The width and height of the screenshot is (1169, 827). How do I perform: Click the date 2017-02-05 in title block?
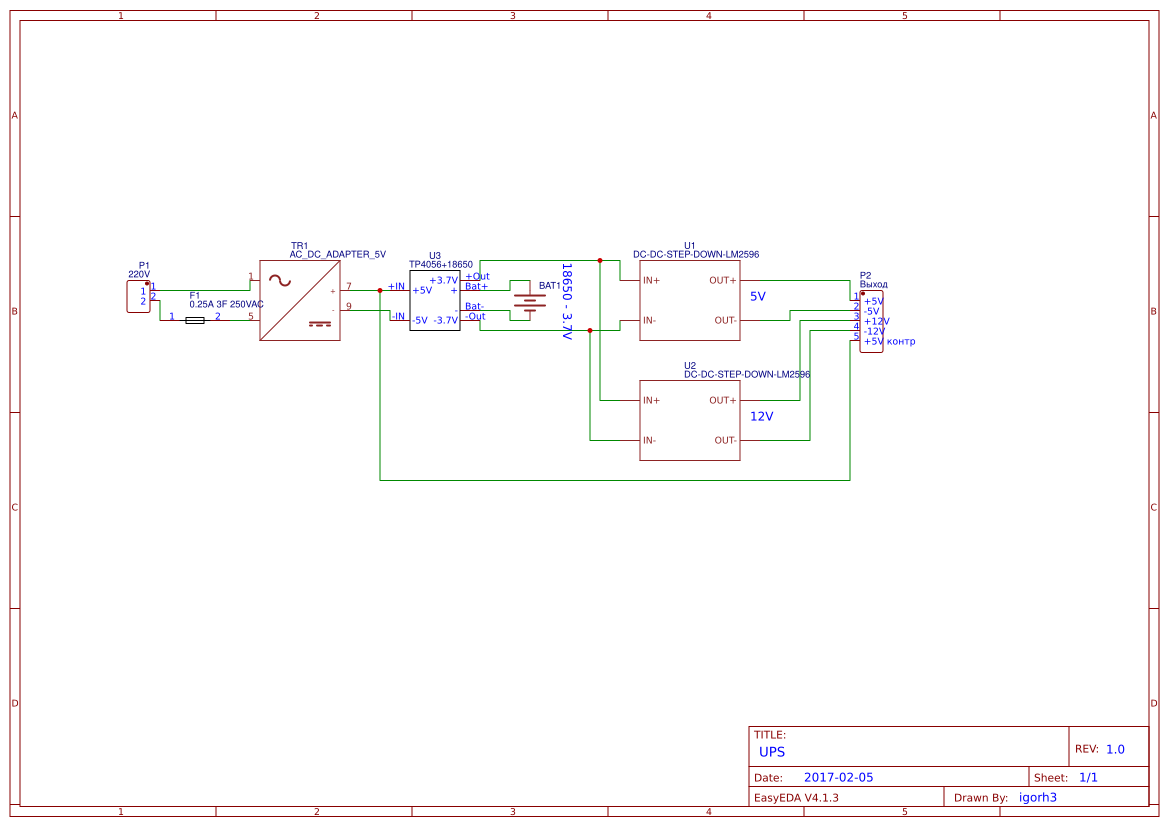(x=838, y=776)
